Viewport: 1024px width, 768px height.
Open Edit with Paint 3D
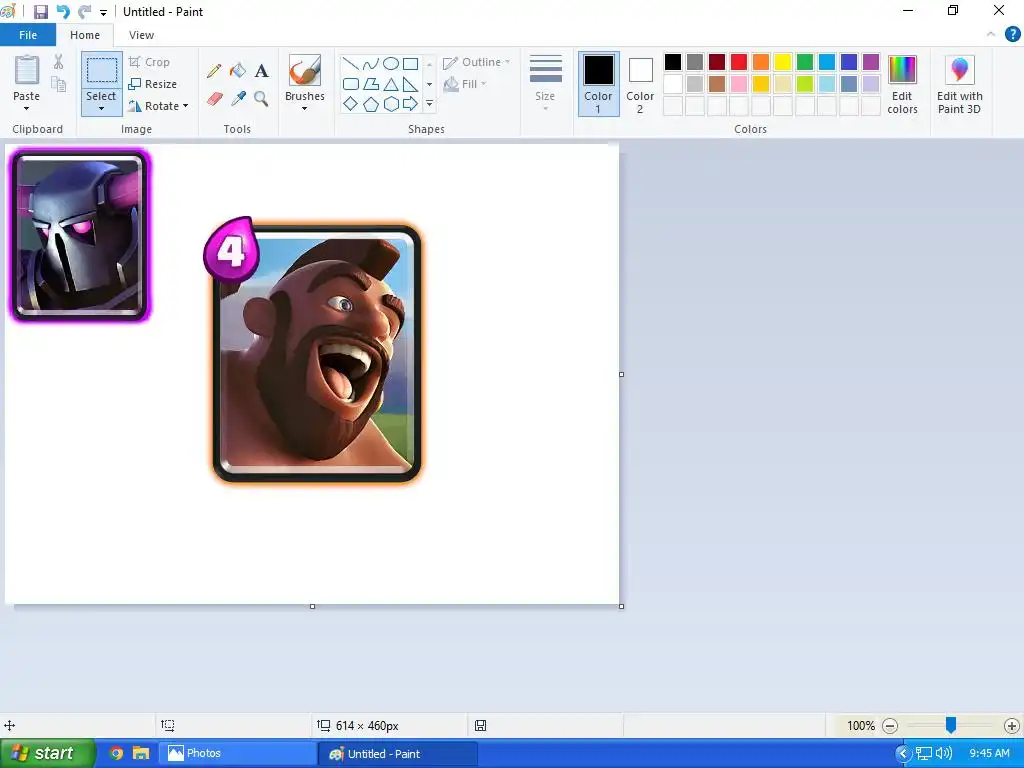959,85
